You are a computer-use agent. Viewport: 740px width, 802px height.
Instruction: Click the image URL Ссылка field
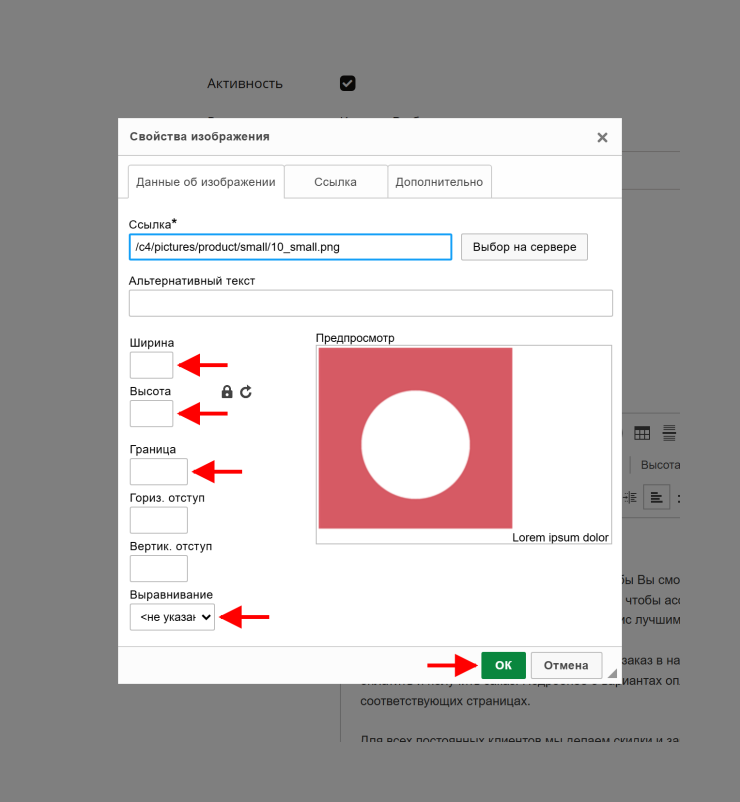pos(290,247)
